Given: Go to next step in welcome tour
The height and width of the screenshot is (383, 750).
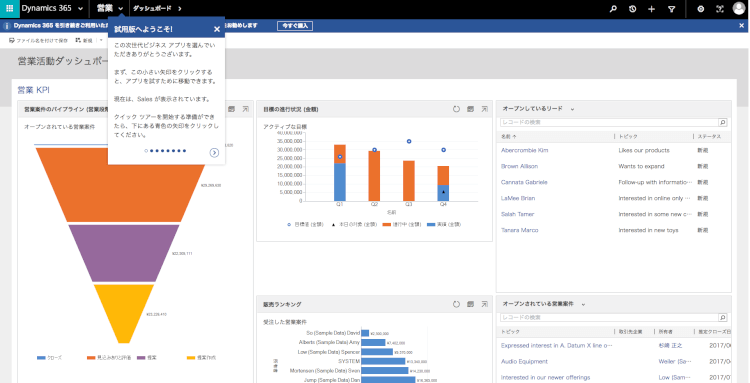Looking at the screenshot, I should point(214,153).
